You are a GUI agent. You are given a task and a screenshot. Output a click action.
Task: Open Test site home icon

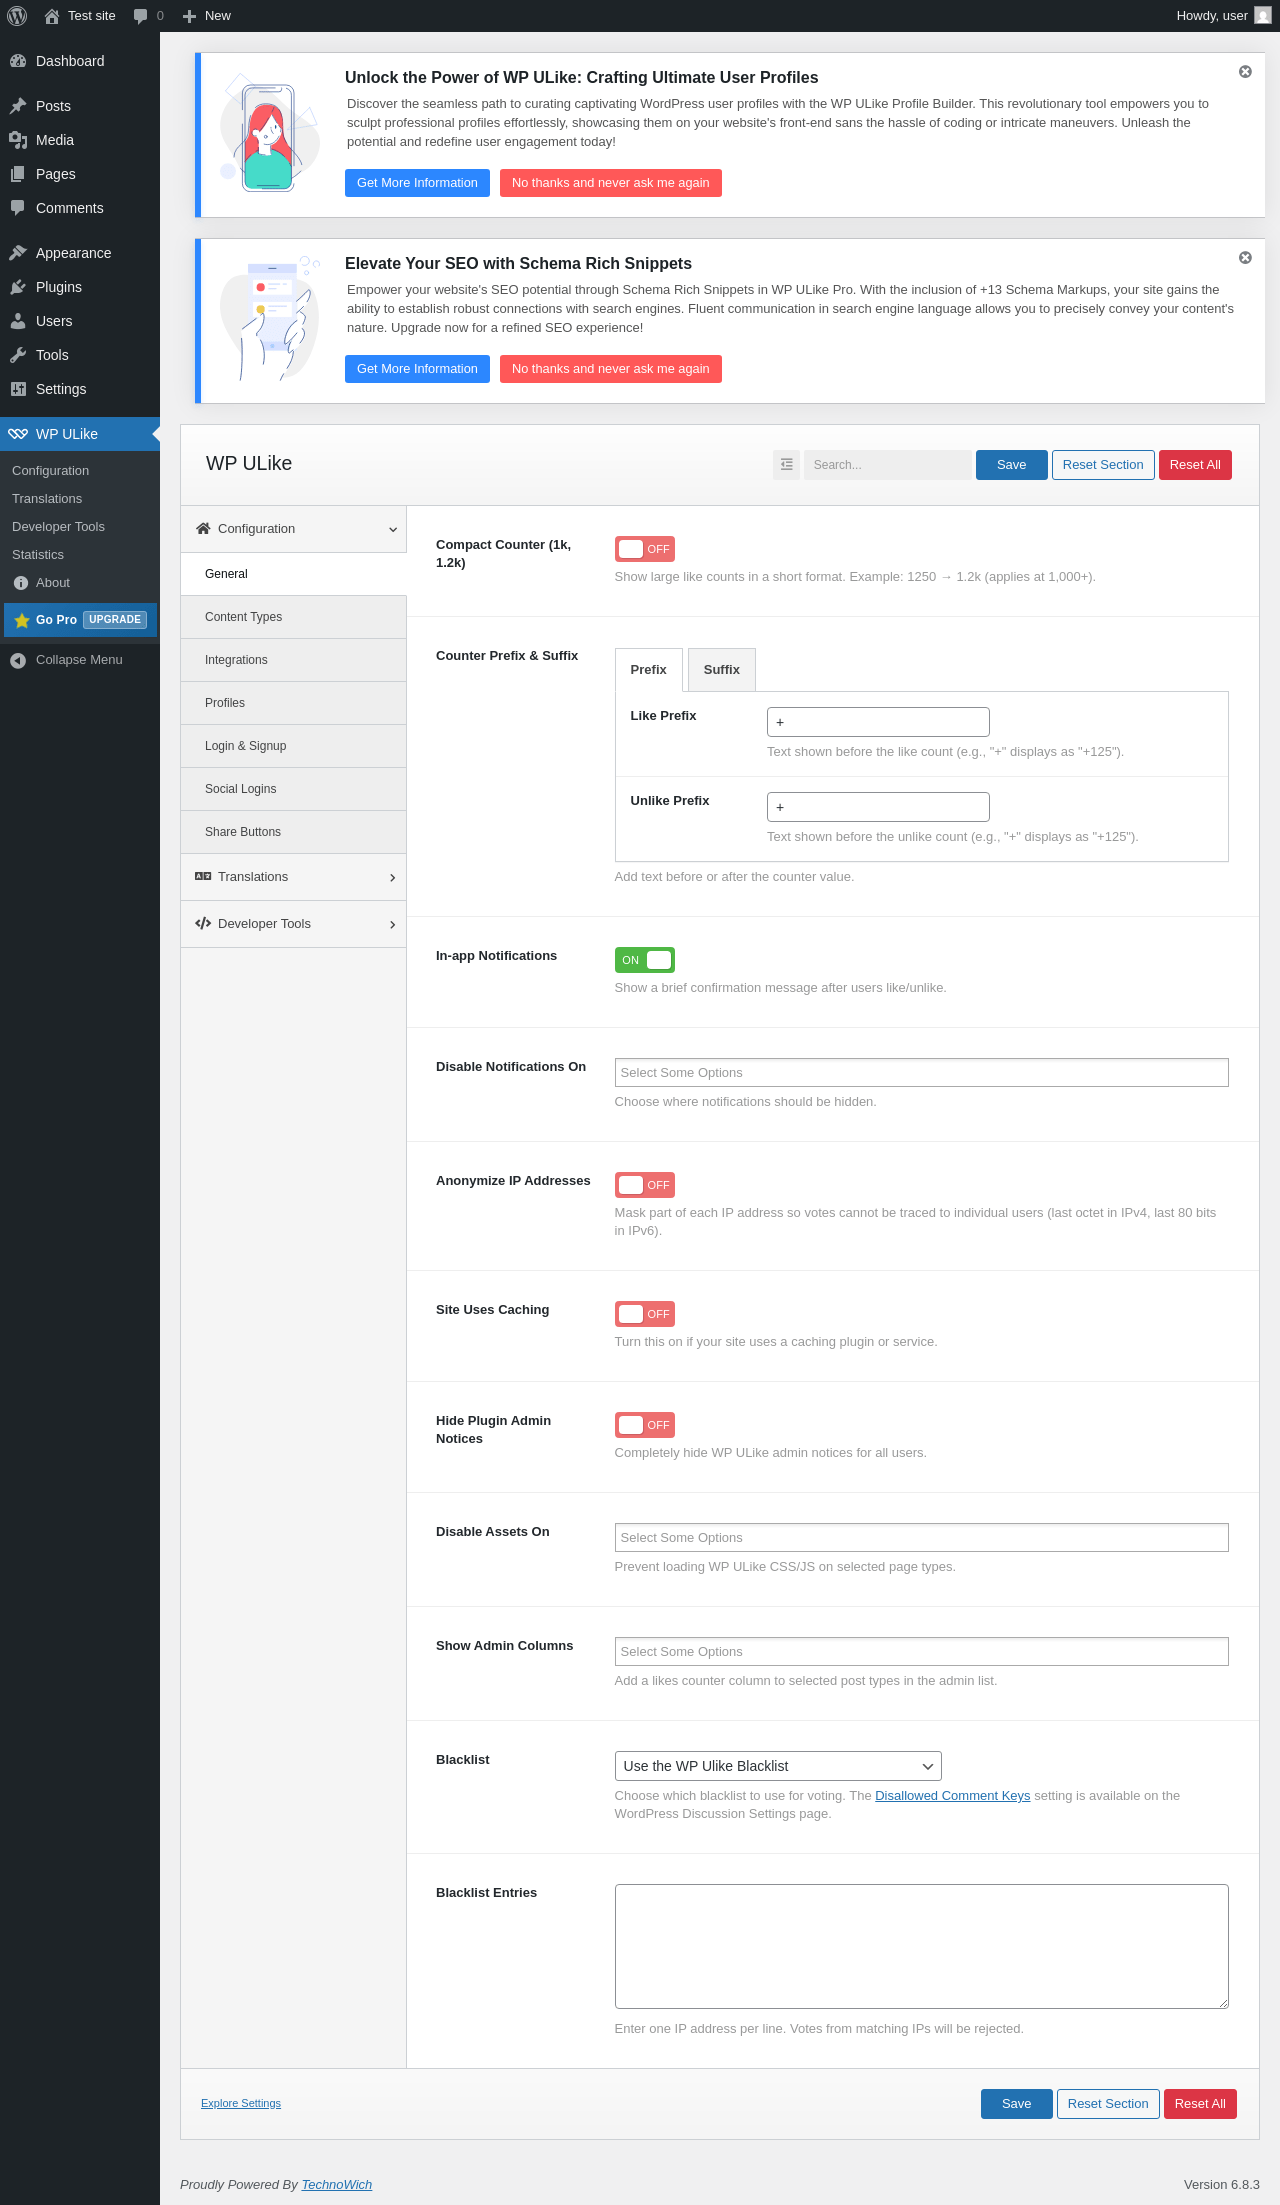coord(52,16)
